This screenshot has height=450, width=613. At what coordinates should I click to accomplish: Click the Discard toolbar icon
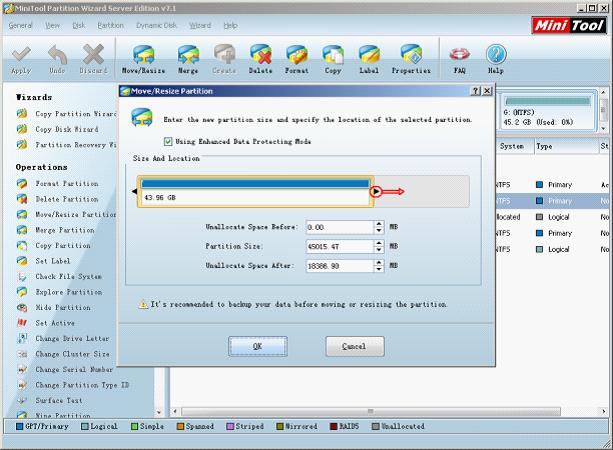[93, 60]
